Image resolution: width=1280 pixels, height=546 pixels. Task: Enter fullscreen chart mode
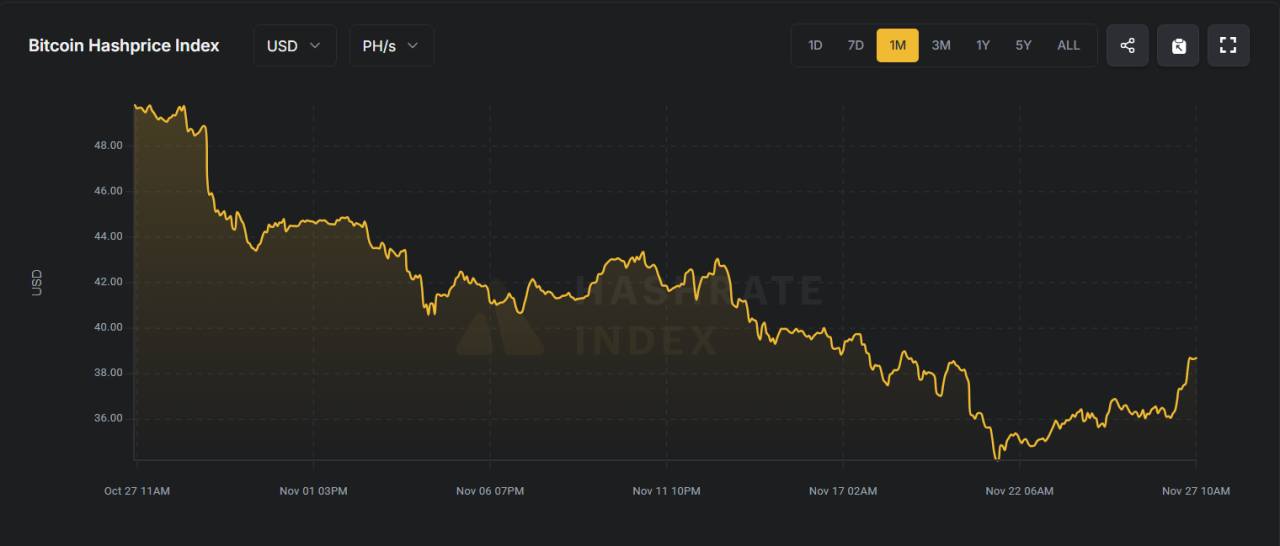click(x=1228, y=46)
